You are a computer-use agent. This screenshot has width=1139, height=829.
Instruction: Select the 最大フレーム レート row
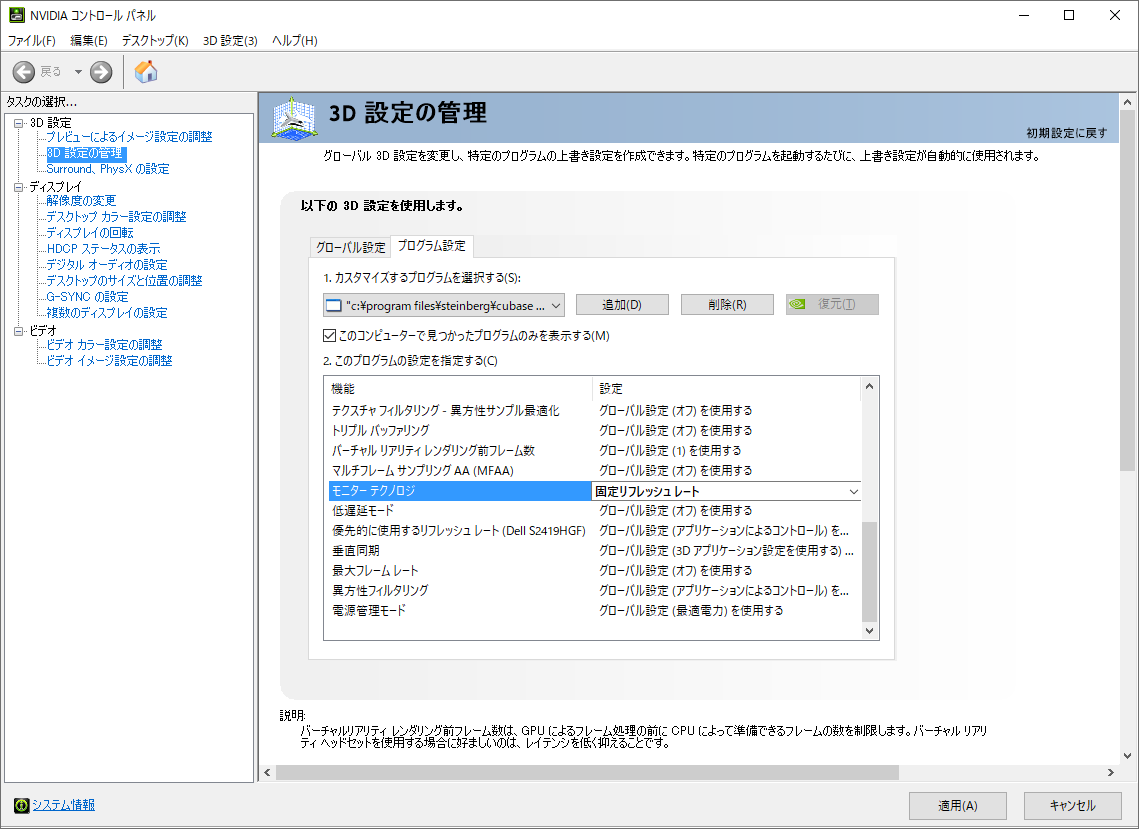(594, 571)
